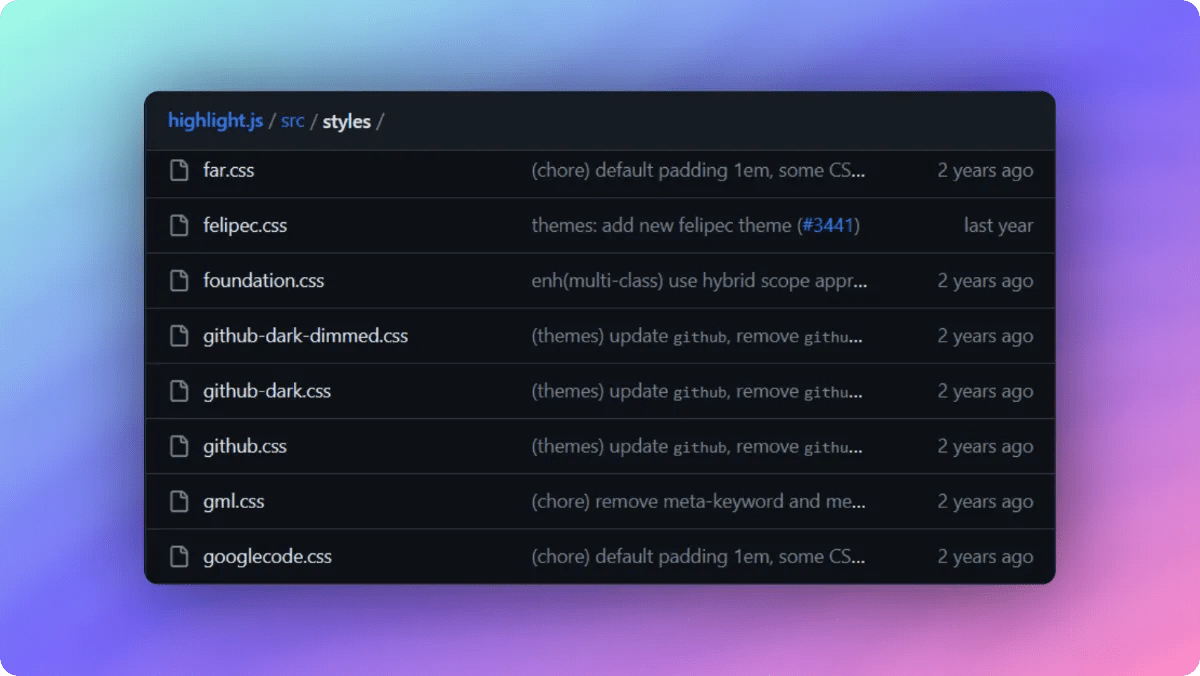
Task: Navigate to the src folder breadcrumb
Action: click(292, 120)
